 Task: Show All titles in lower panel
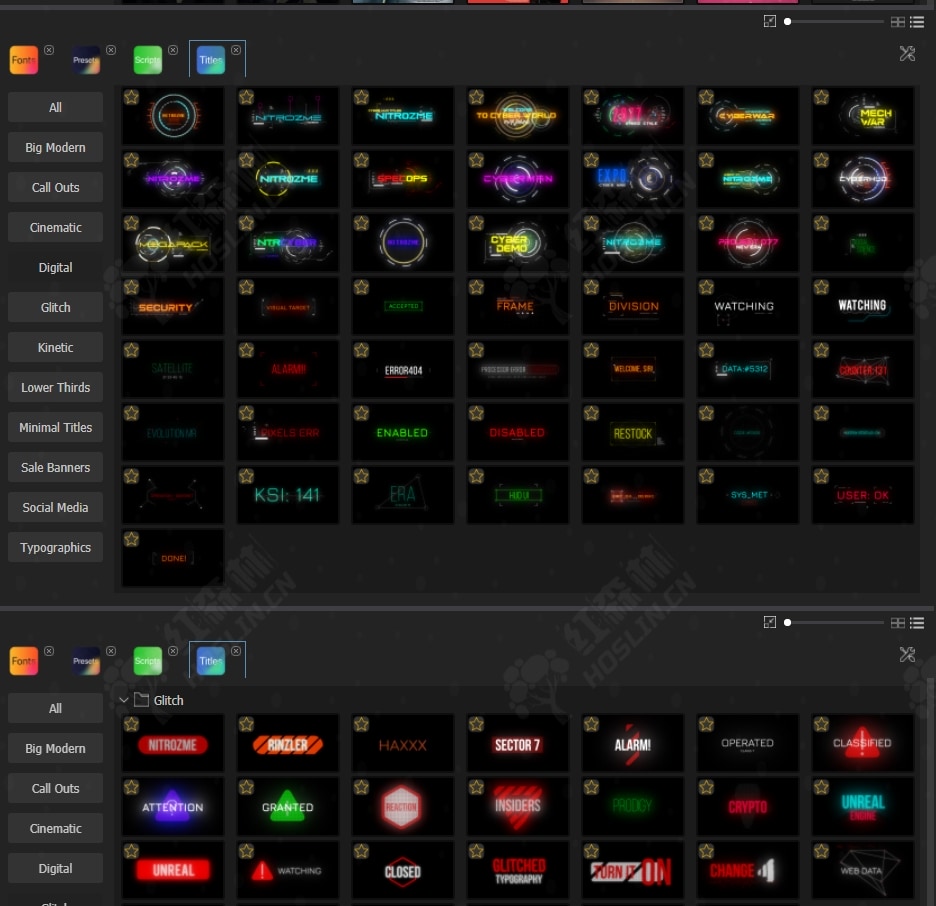(x=56, y=708)
